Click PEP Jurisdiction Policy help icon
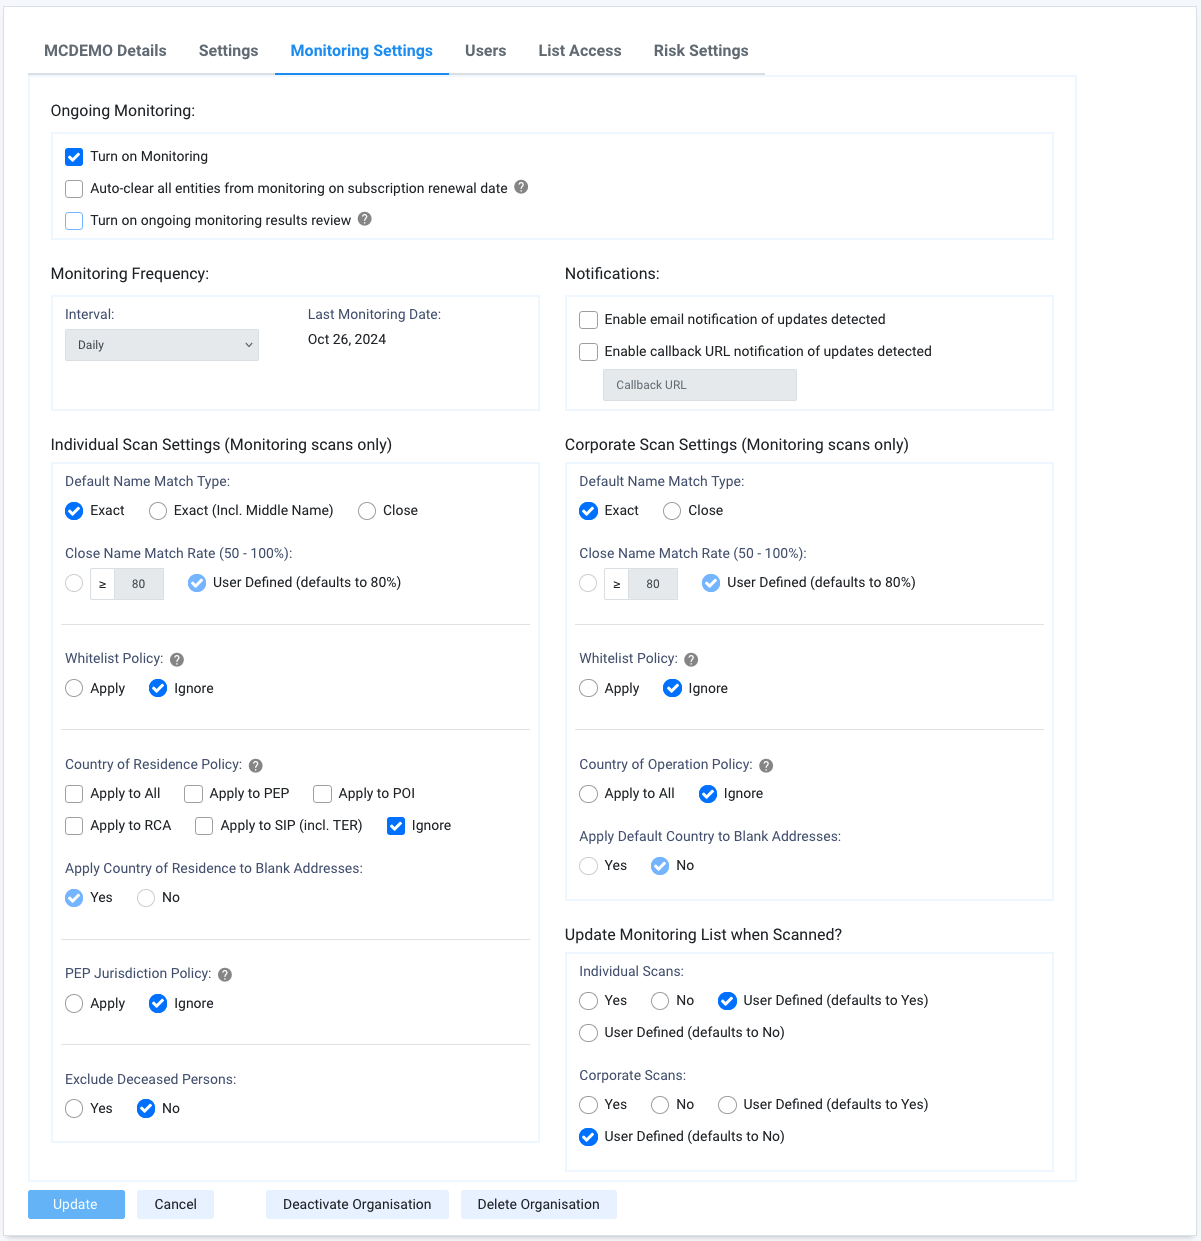The height and width of the screenshot is (1241, 1201). (x=225, y=974)
